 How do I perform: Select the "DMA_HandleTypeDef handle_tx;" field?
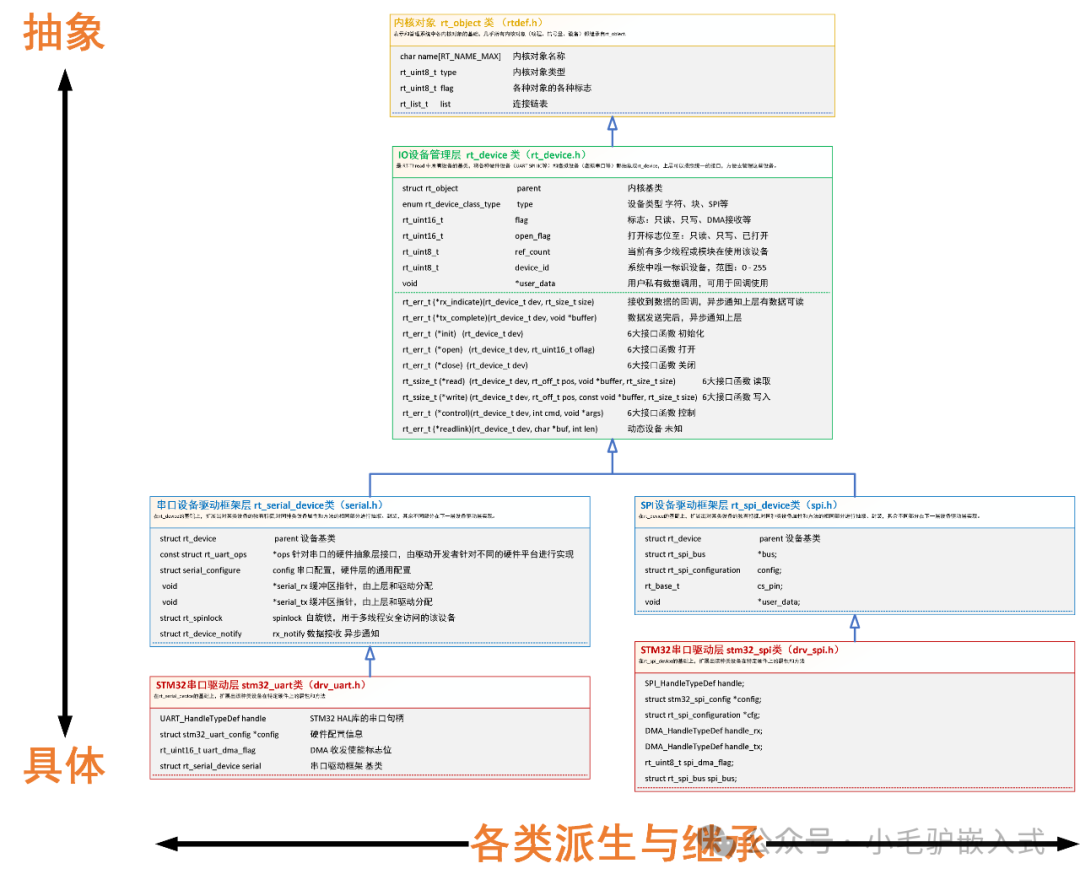click(x=703, y=747)
